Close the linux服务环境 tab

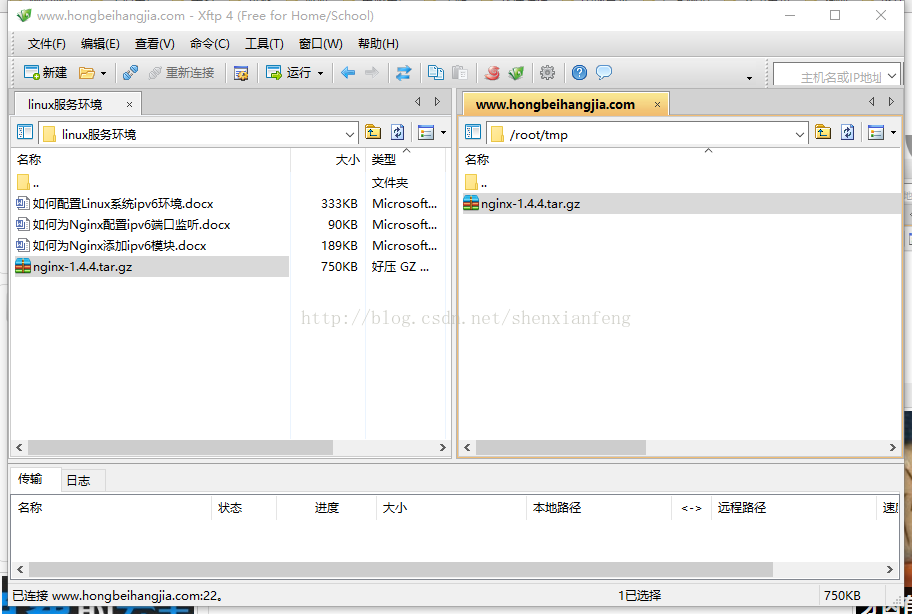(x=129, y=105)
